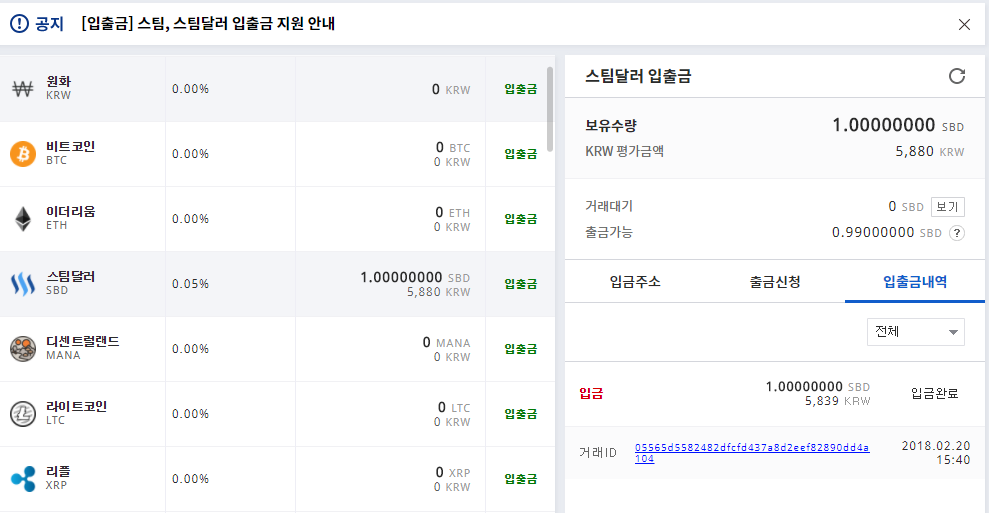
Task: Click the 보기 button next to 거래대기
Action: point(947,207)
